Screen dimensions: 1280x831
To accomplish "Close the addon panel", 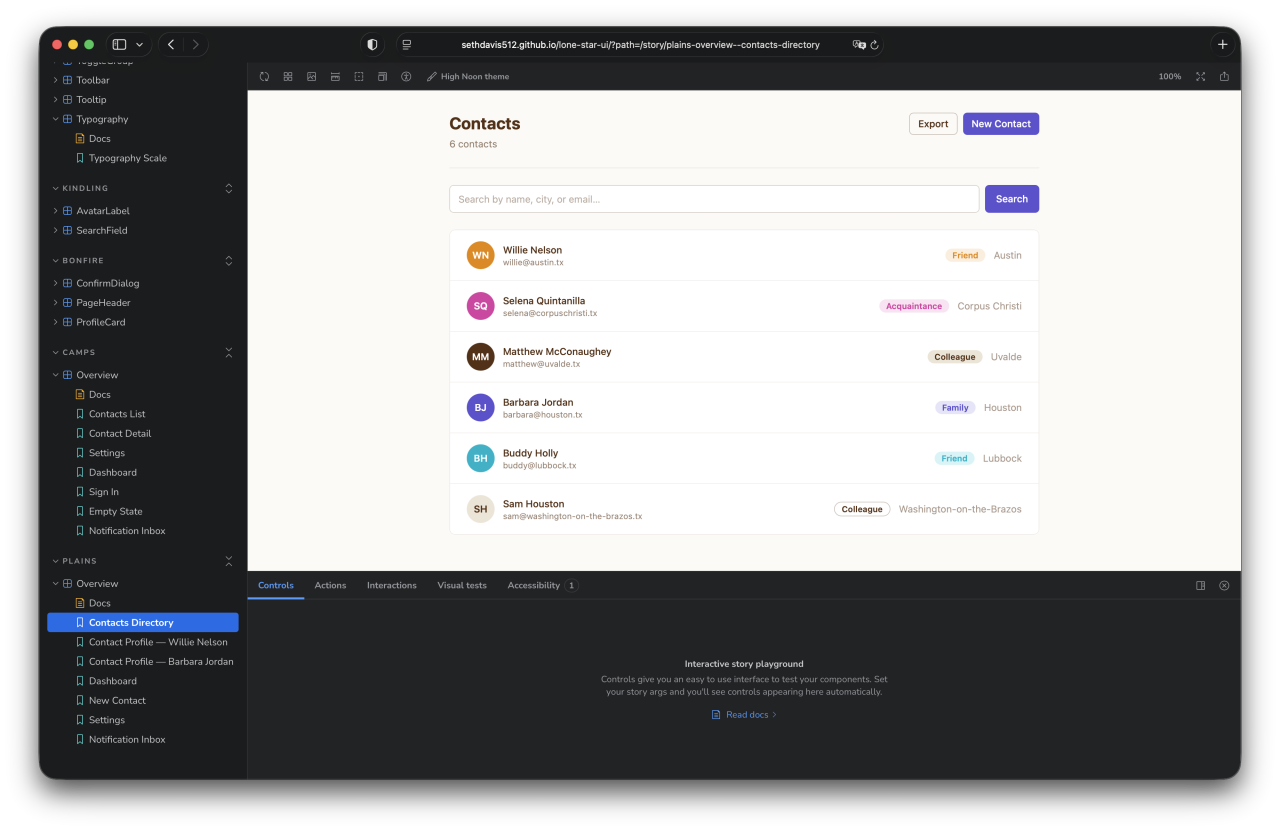I will (x=1224, y=585).
